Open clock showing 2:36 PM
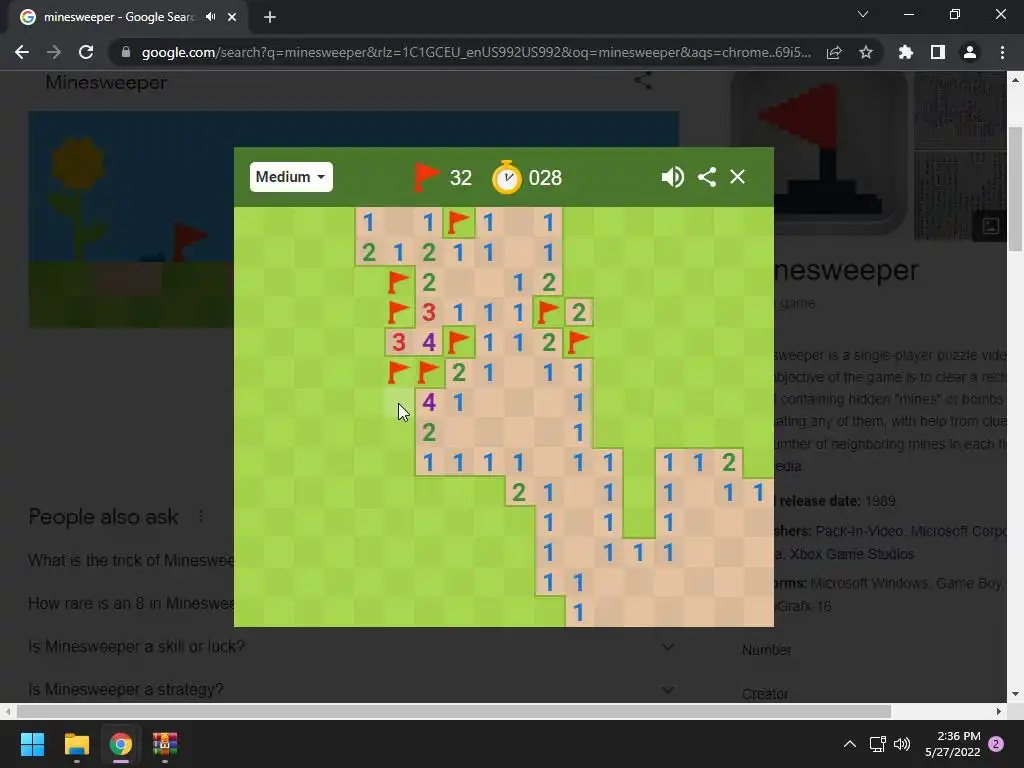The width and height of the screenshot is (1024, 768). pos(953,744)
